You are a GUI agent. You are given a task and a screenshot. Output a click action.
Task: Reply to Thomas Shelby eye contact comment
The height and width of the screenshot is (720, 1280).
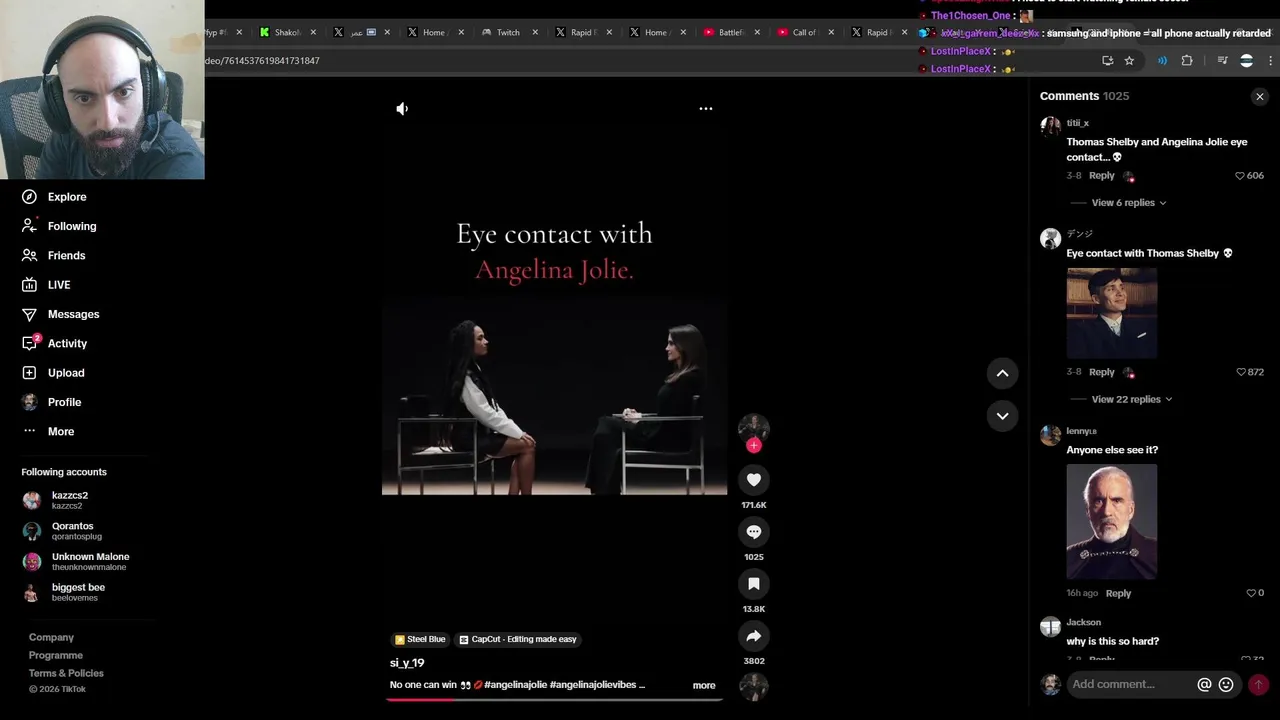1101,372
